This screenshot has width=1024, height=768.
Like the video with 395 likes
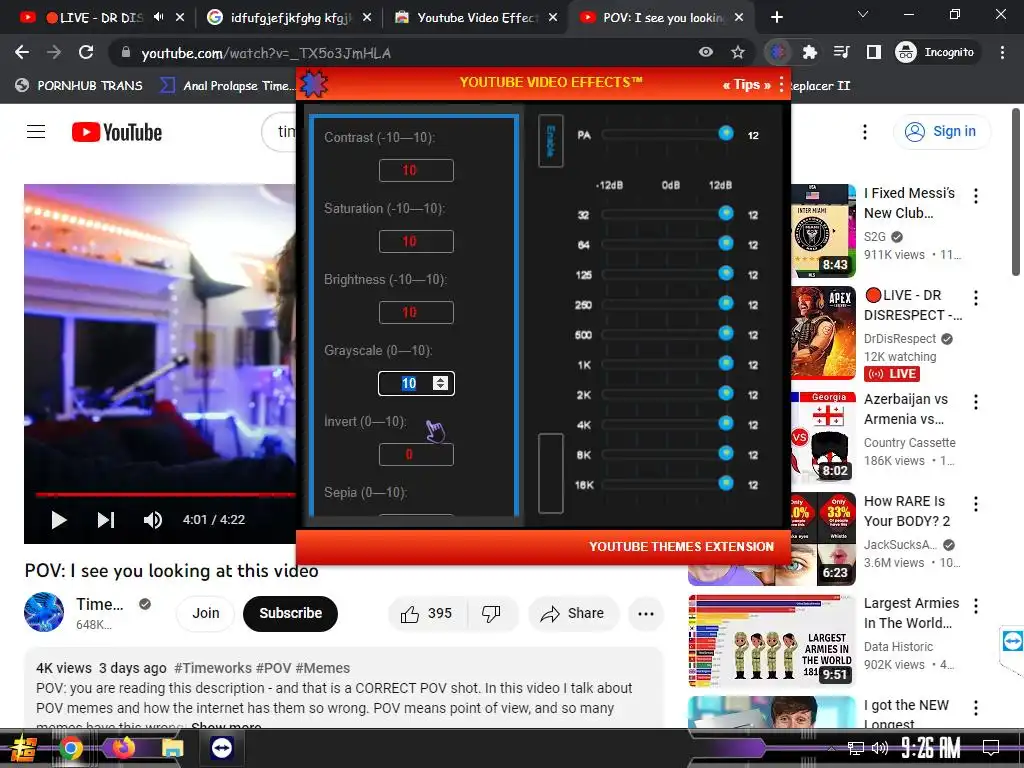click(427, 613)
